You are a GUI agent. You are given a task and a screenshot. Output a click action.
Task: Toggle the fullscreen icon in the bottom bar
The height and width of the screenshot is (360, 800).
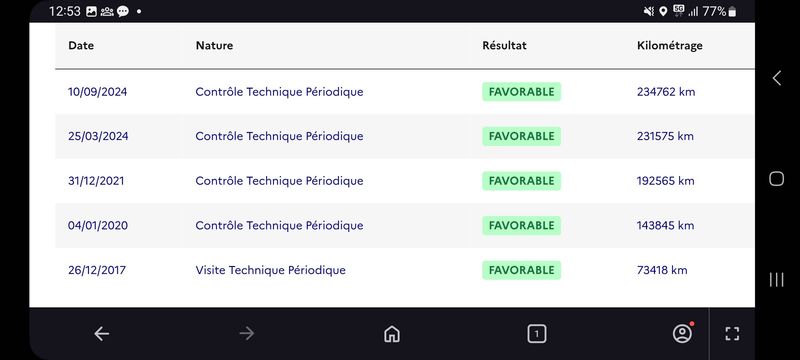[732, 334]
